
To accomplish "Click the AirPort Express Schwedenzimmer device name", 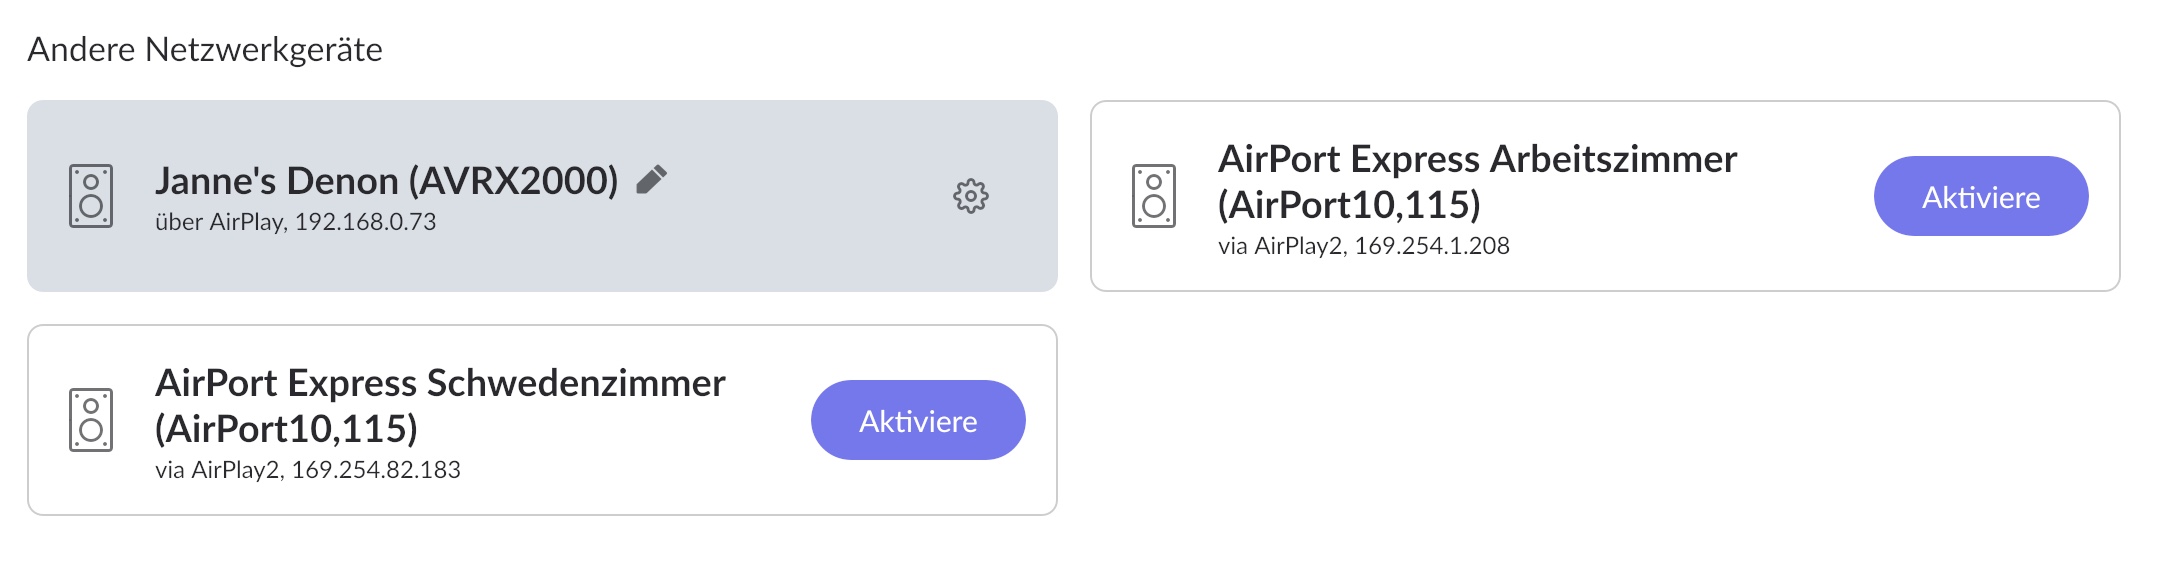I will (440, 405).
